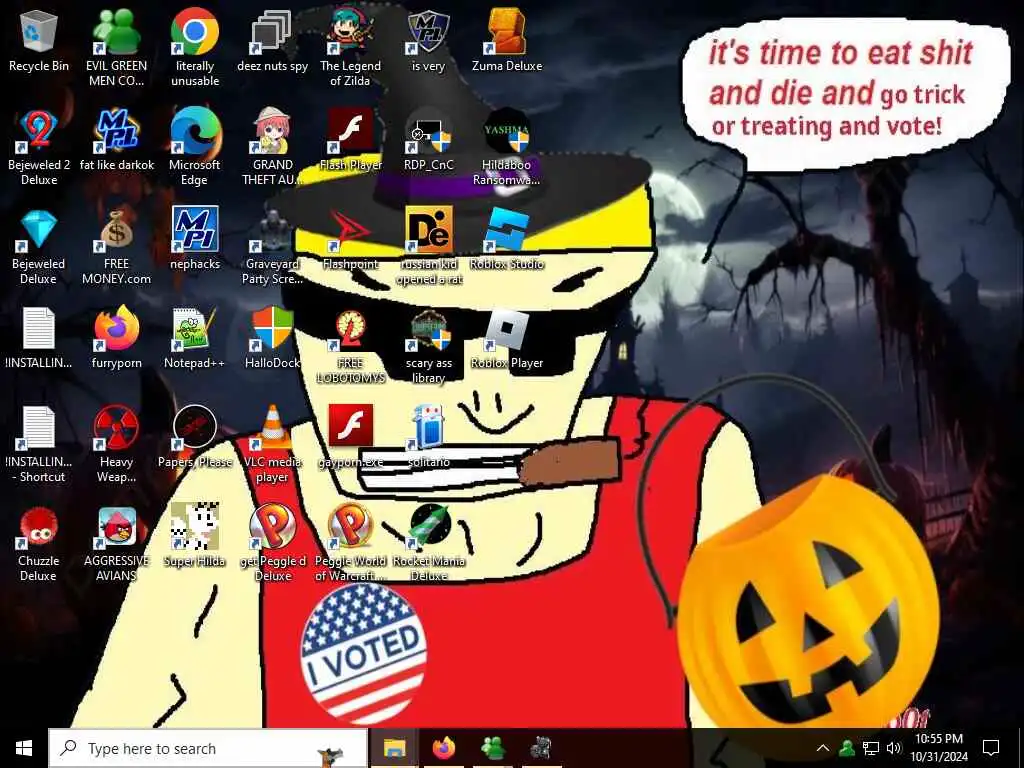Open VLC media player shortcut
This screenshot has height=768, width=1024.
272,445
